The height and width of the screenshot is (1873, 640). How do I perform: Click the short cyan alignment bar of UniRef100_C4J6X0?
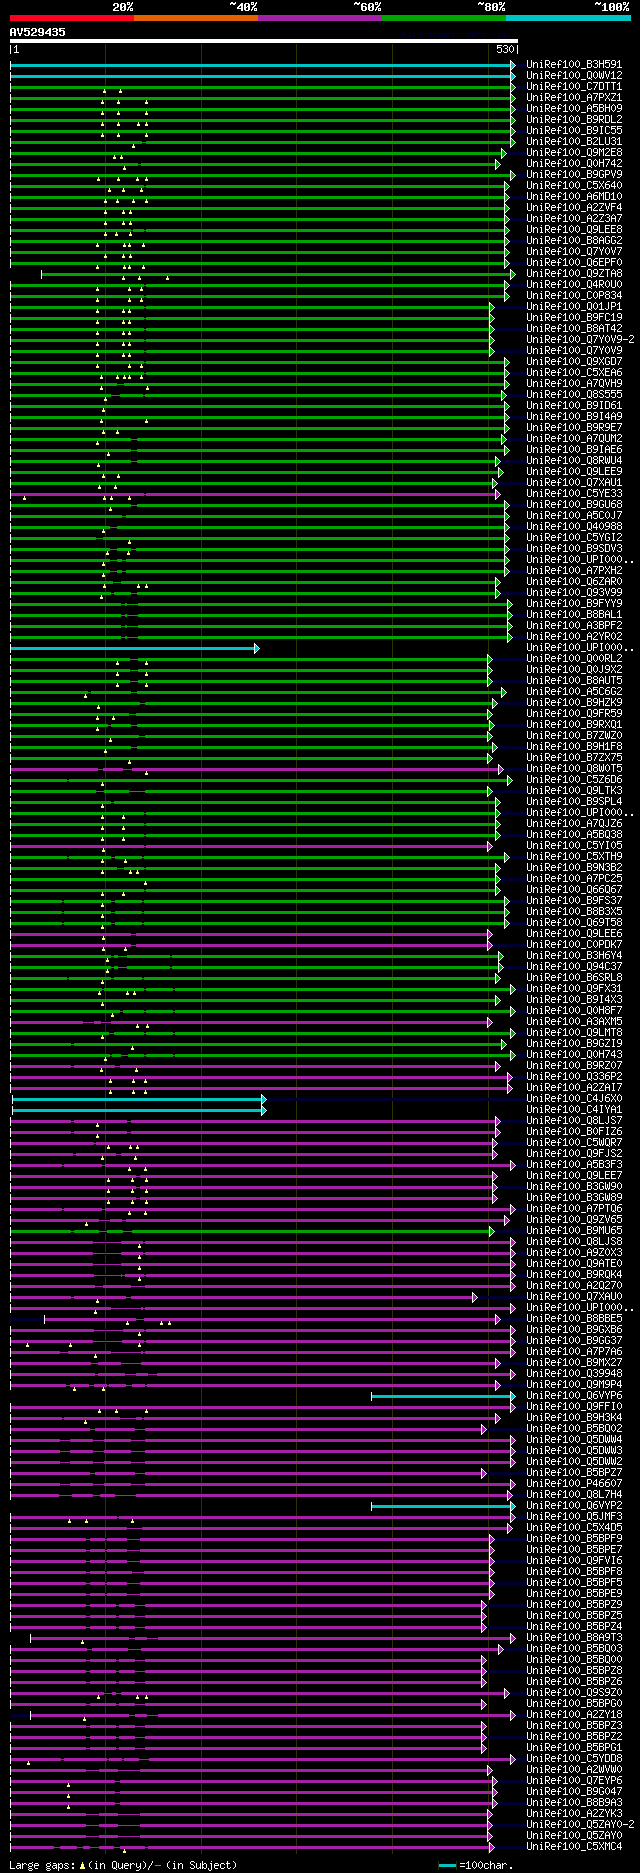pyautogui.click(x=138, y=1099)
